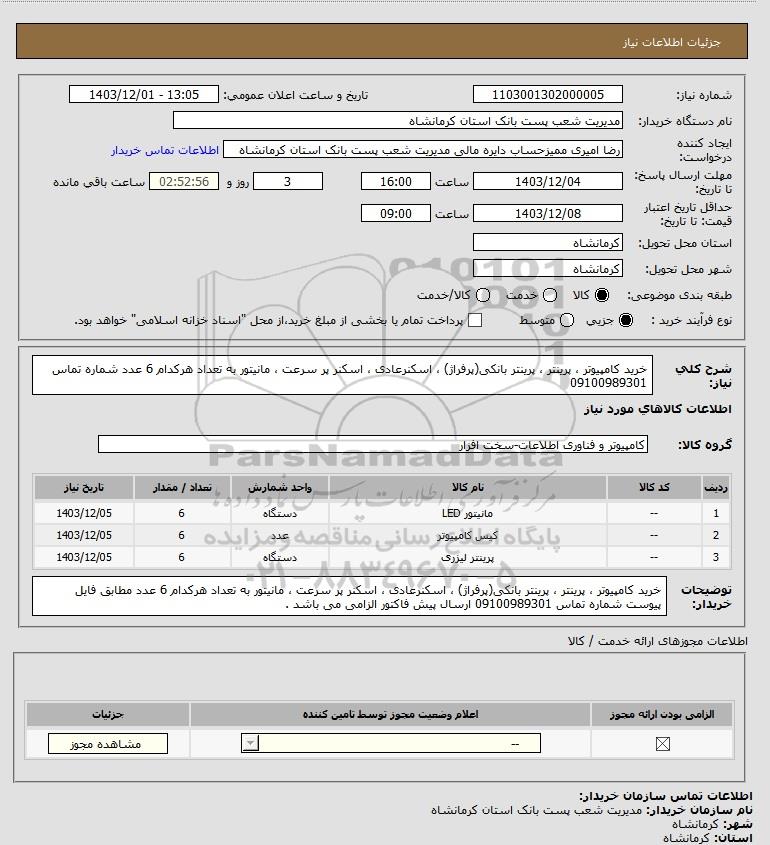This screenshot has width=770, height=845.
Task: Select the خدمت radio button
Action: (550, 295)
